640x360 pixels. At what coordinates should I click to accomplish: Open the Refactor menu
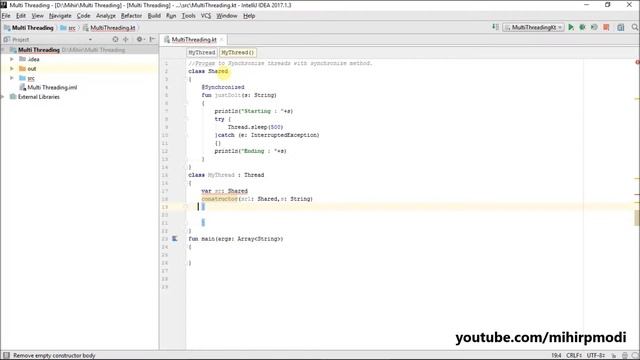[x=131, y=16]
